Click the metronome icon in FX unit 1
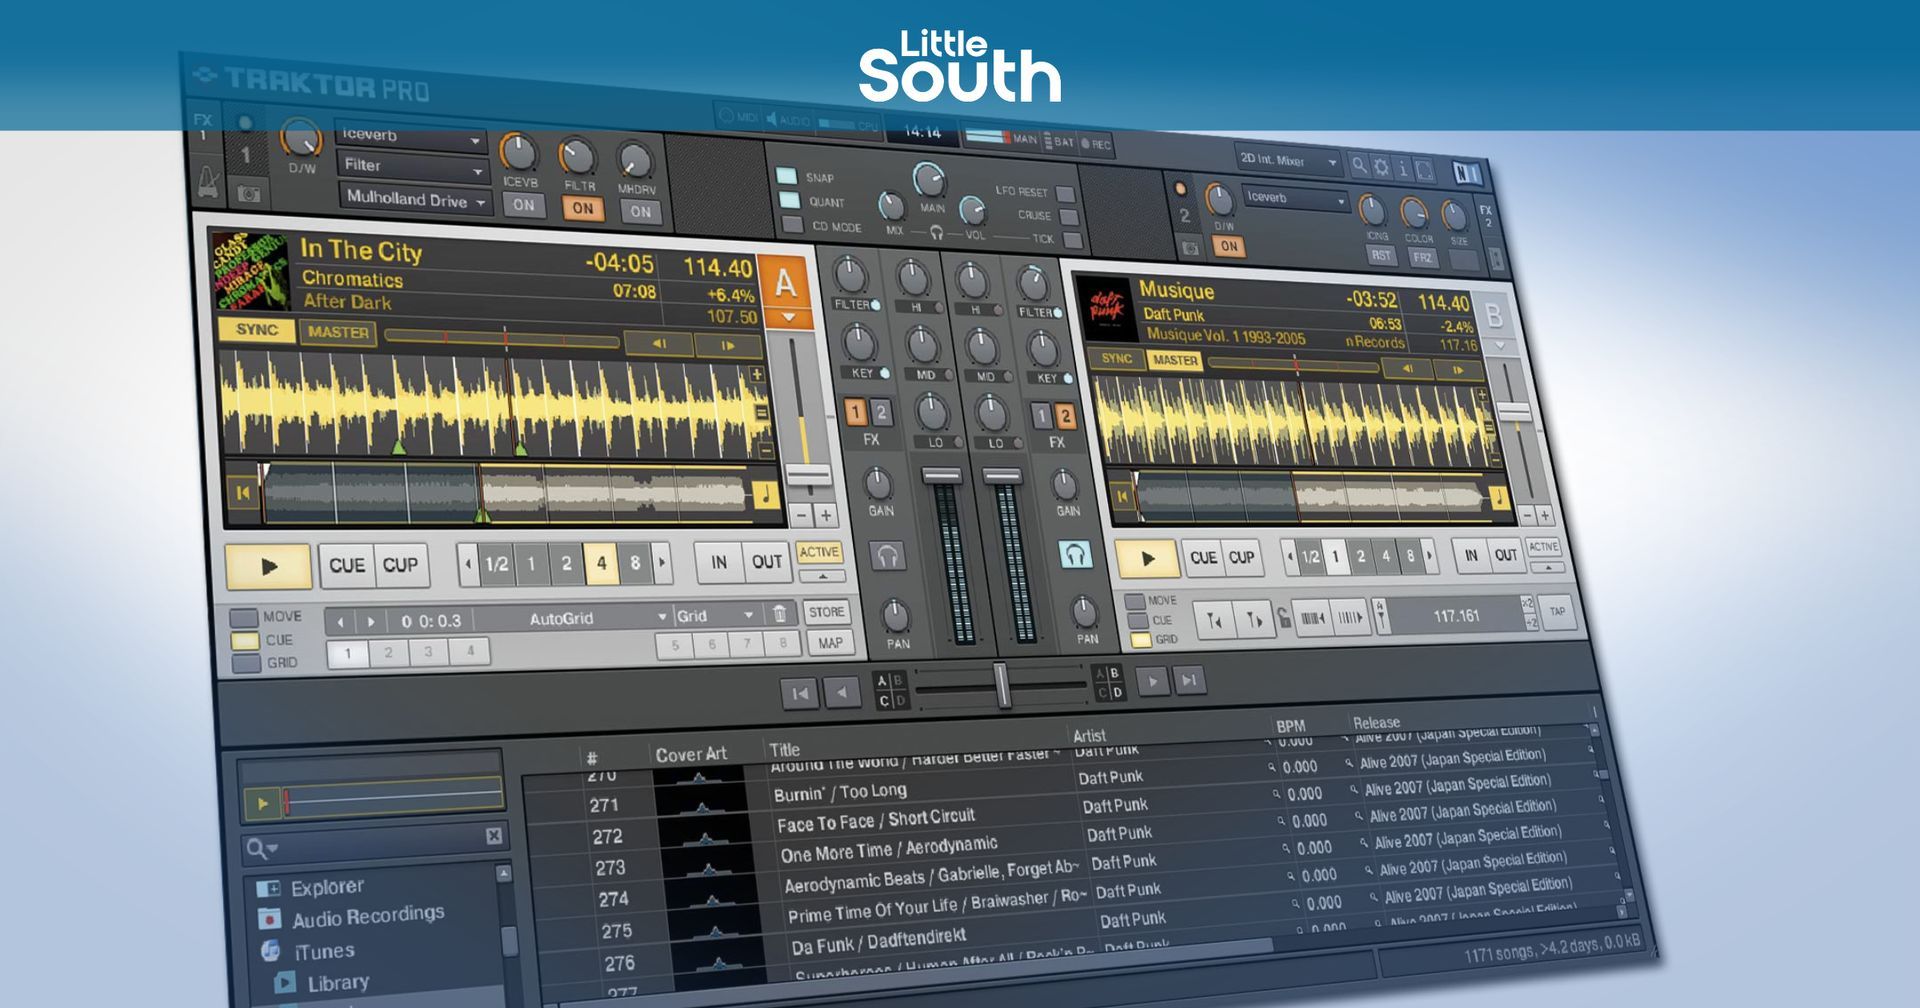 (x=208, y=182)
